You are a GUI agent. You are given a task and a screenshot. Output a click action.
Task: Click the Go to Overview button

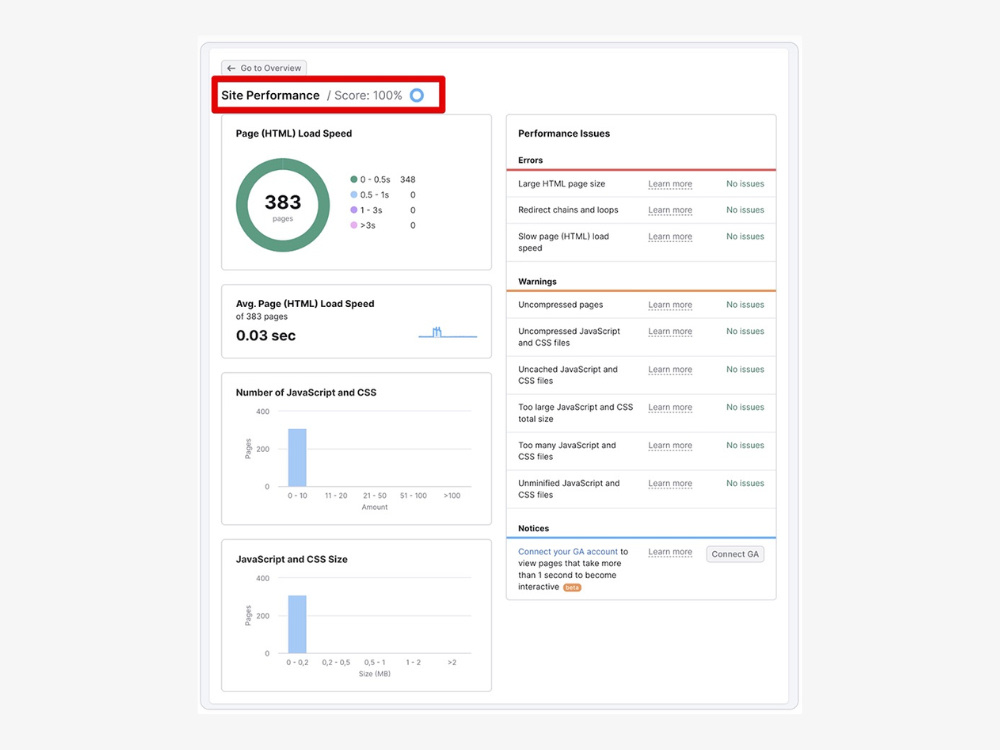click(x=264, y=68)
